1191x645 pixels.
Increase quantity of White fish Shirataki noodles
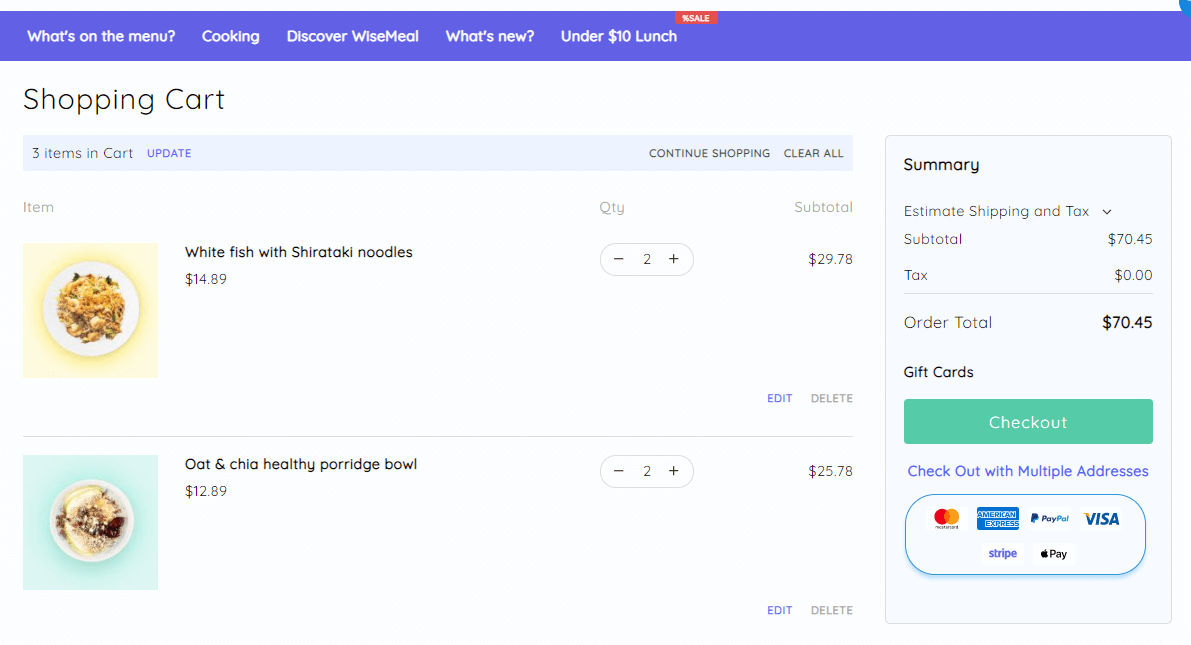coord(674,259)
